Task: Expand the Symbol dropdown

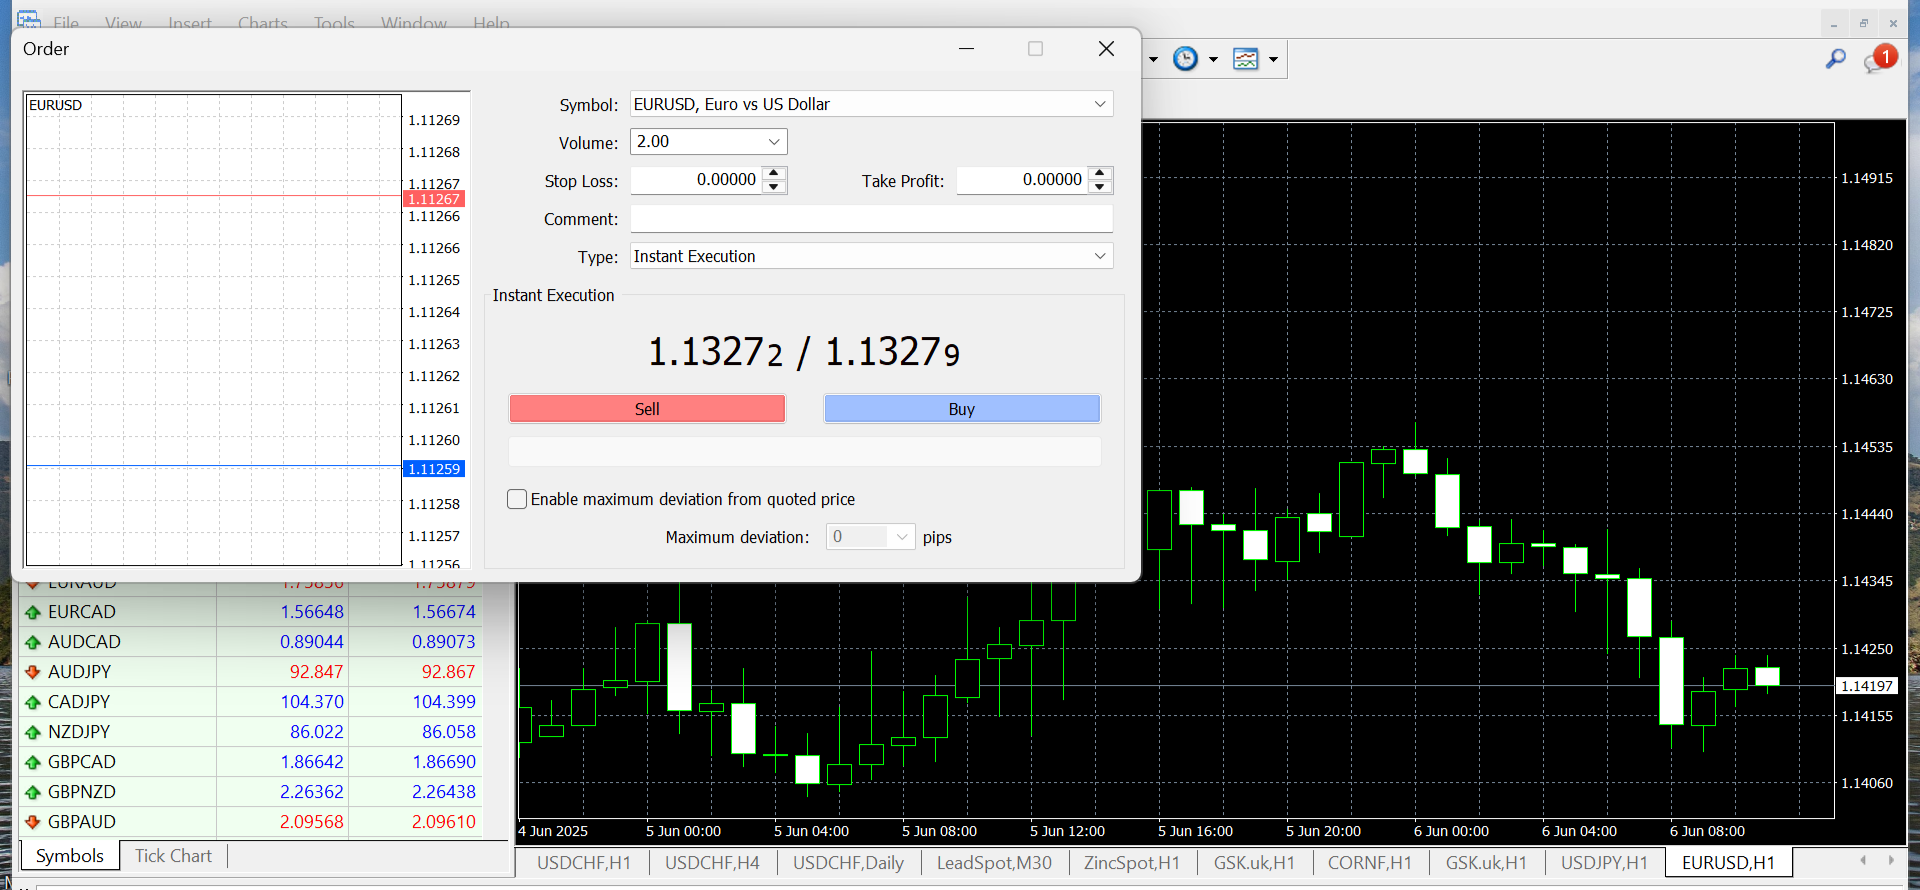Action: (1099, 104)
